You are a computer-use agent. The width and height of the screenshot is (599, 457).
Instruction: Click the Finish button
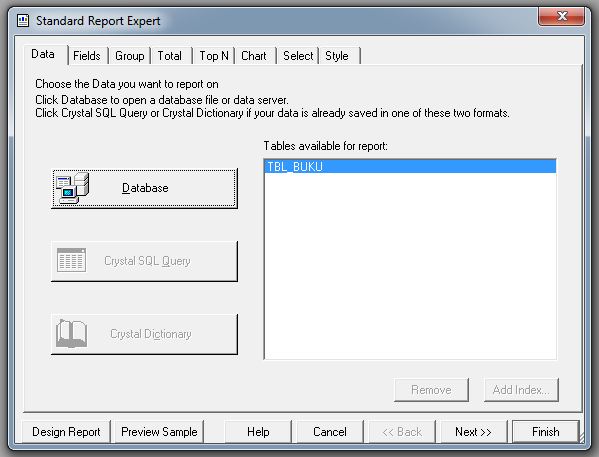coord(546,432)
